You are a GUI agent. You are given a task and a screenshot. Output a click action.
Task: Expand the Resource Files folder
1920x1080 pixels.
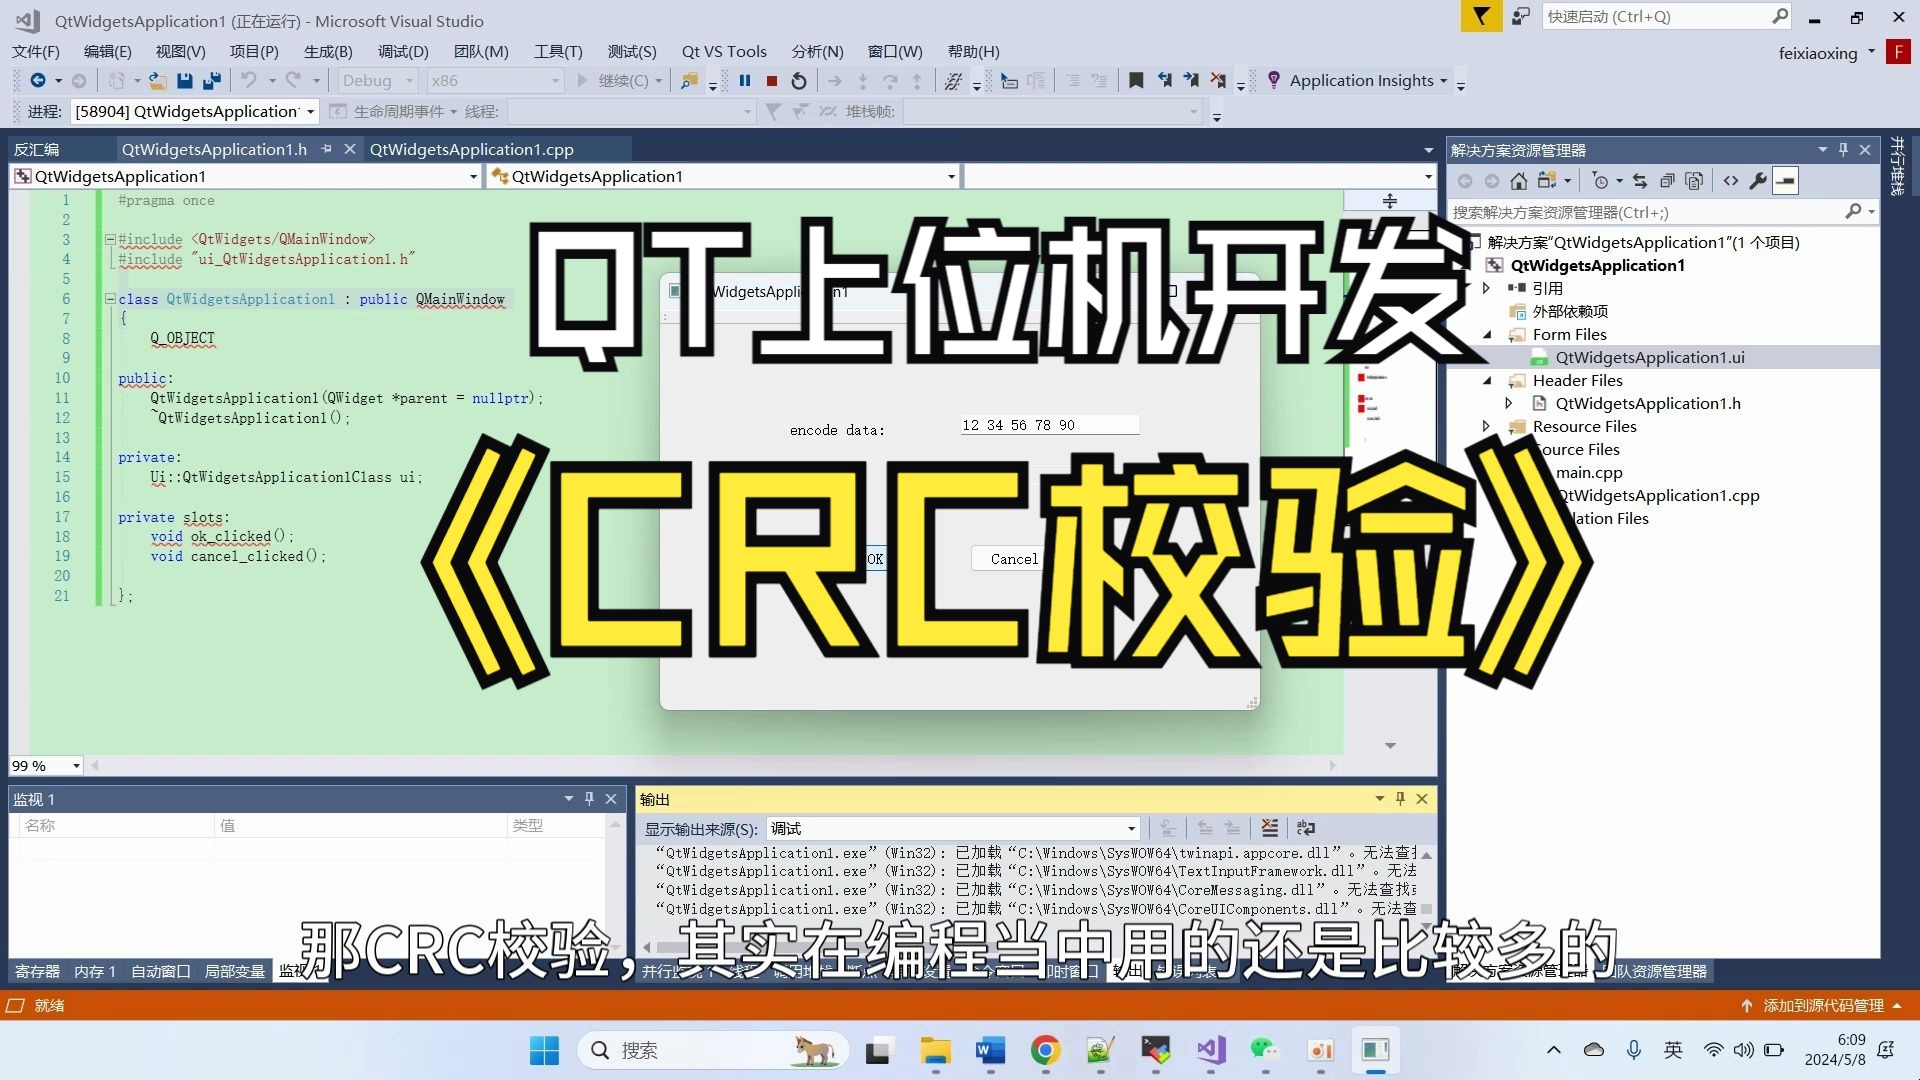tap(1486, 427)
